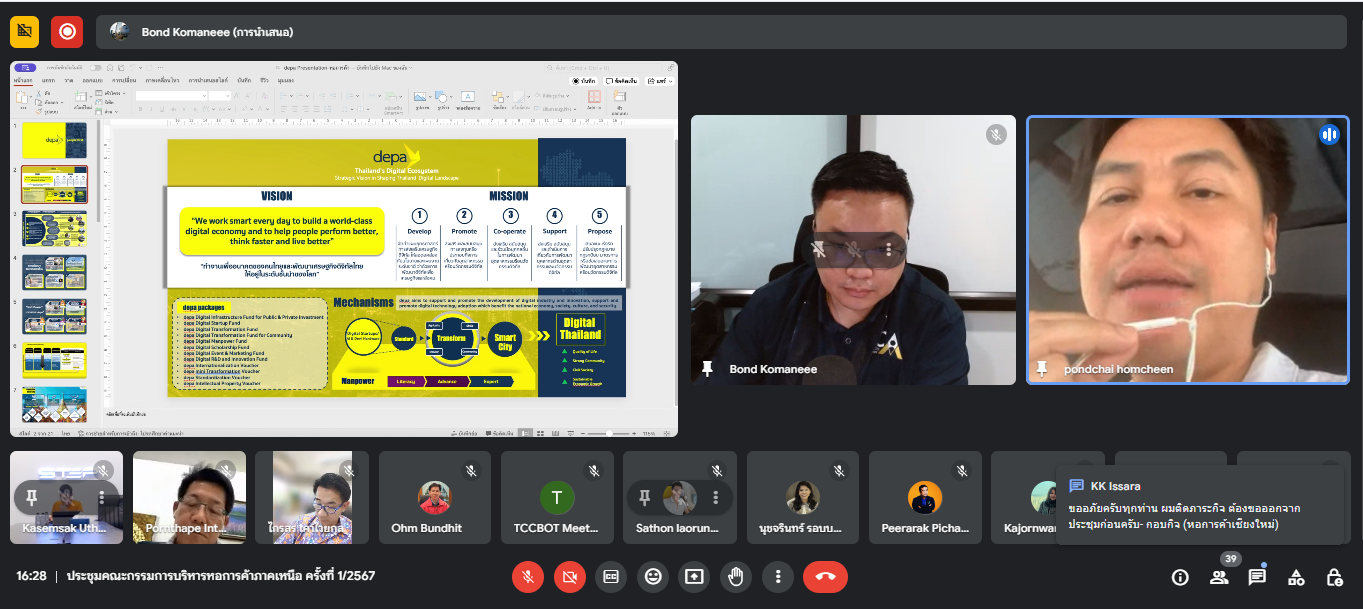Click the yellow icon at top left
Image resolution: width=1363 pixels, height=609 pixels.
[x=25, y=32]
